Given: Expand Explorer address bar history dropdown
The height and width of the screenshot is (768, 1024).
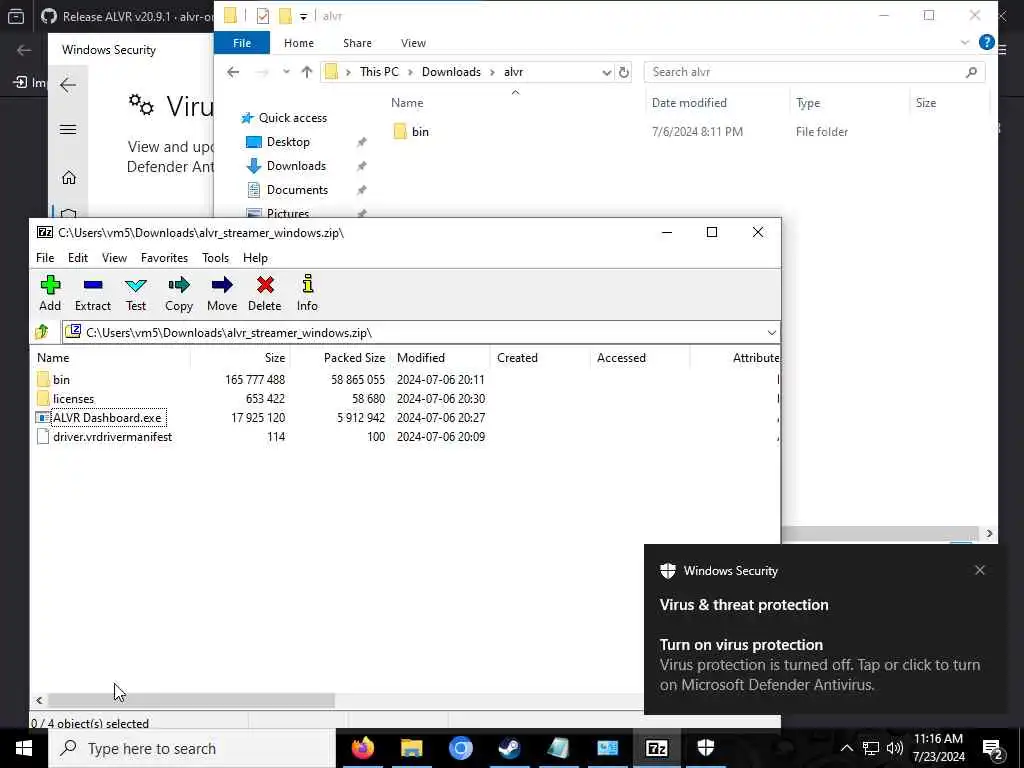Looking at the screenshot, I should click(606, 72).
